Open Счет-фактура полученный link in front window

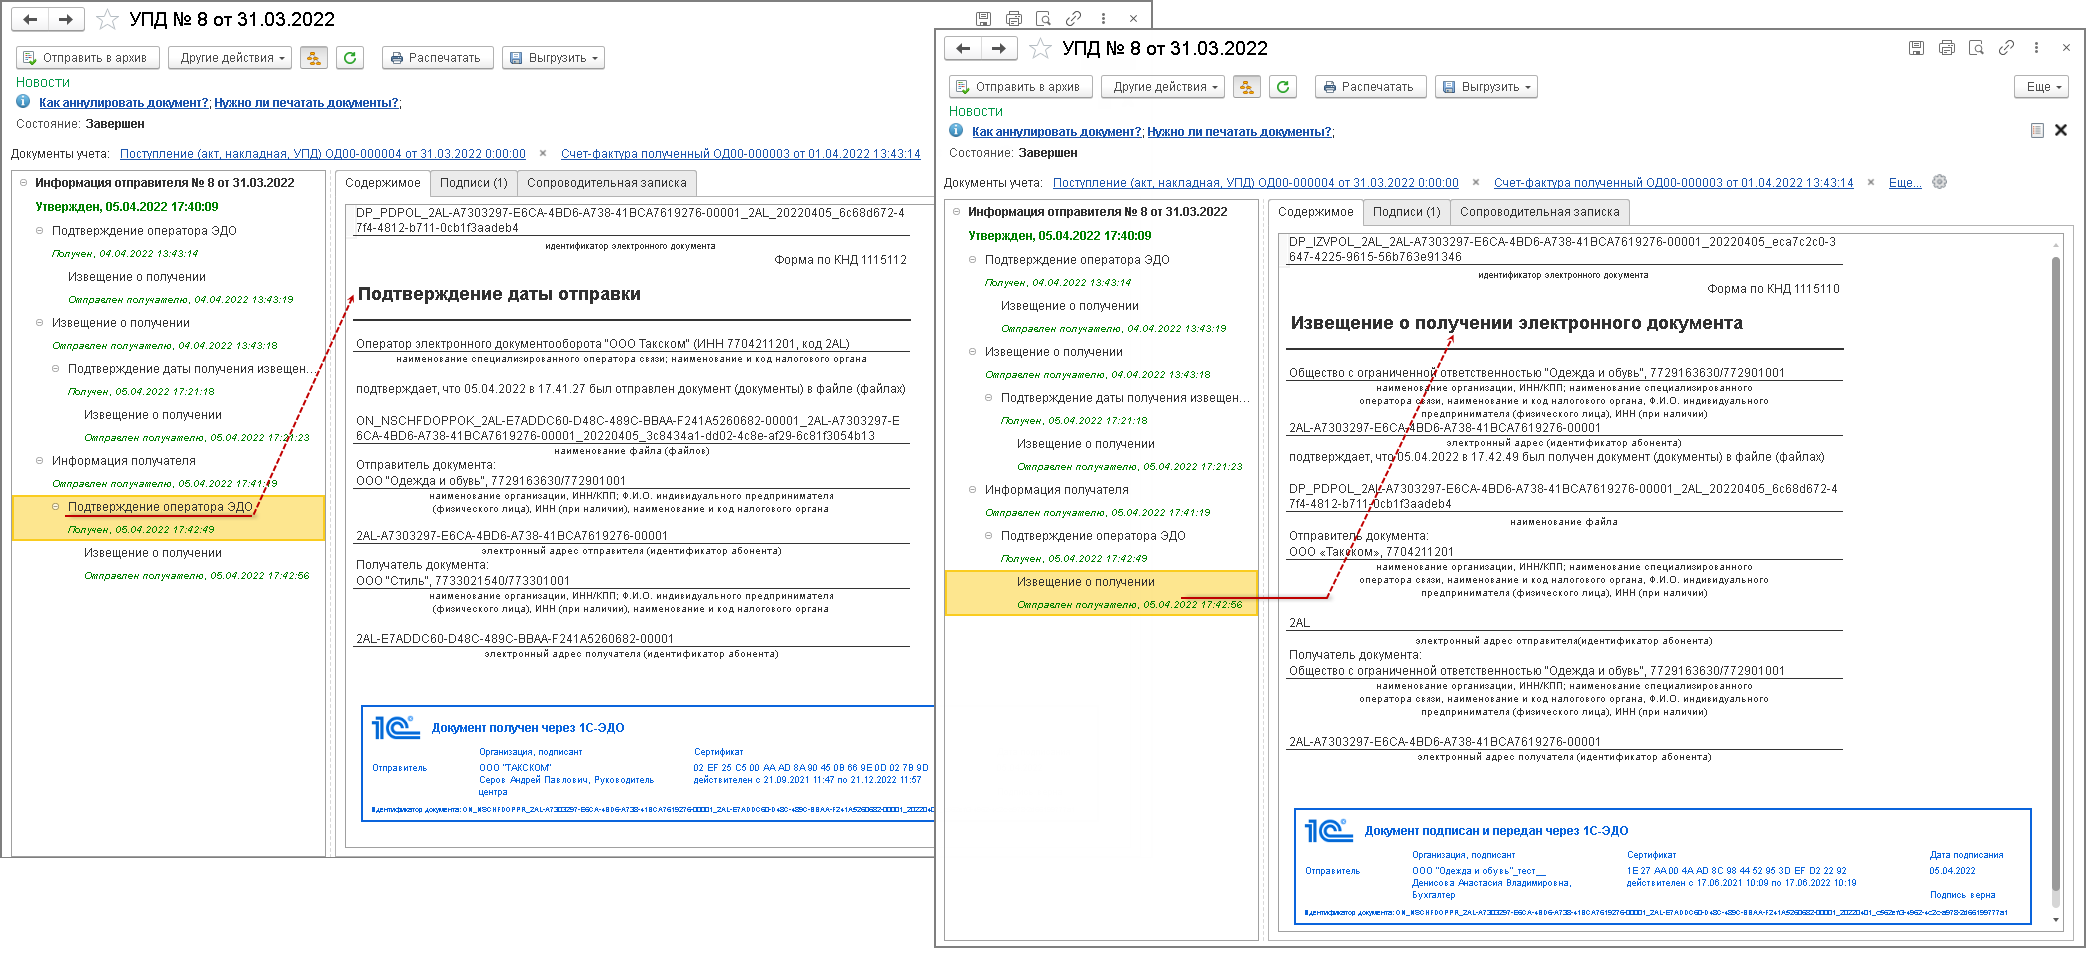pos(1674,183)
